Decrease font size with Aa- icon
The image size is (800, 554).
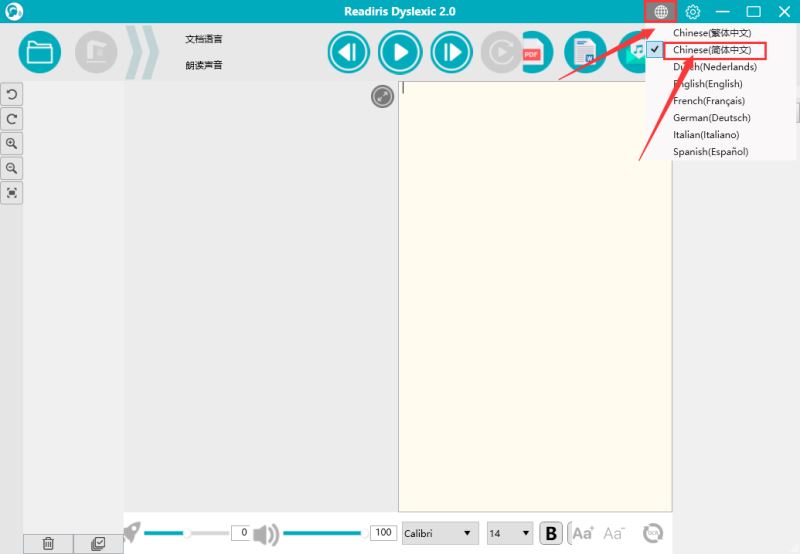[614, 534]
